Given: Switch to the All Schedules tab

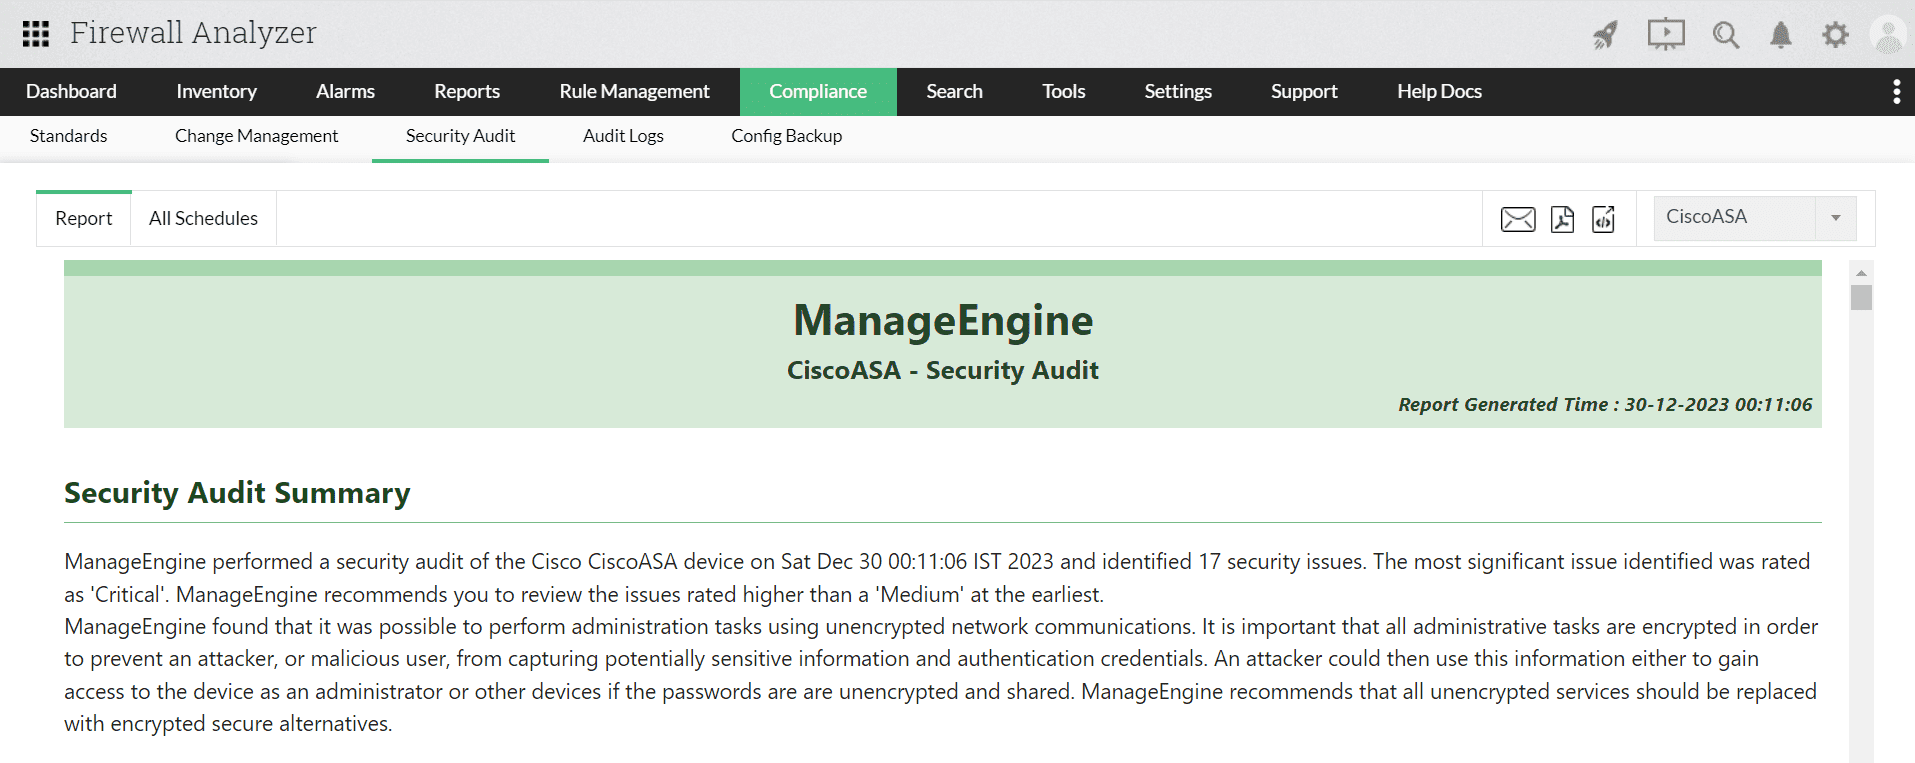Looking at the screenshot, I should [x=203, y=218].
